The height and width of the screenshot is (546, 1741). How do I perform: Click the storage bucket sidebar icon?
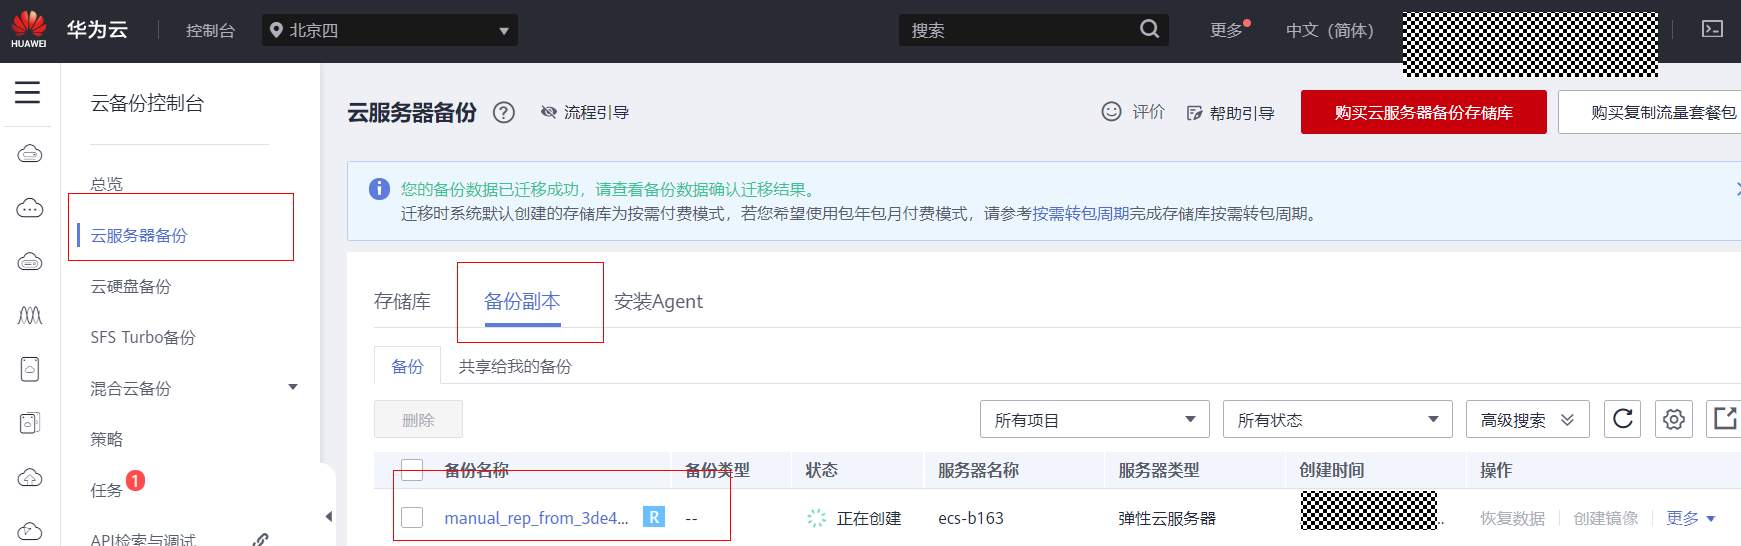pyautogui.click(x=30, y=370)
